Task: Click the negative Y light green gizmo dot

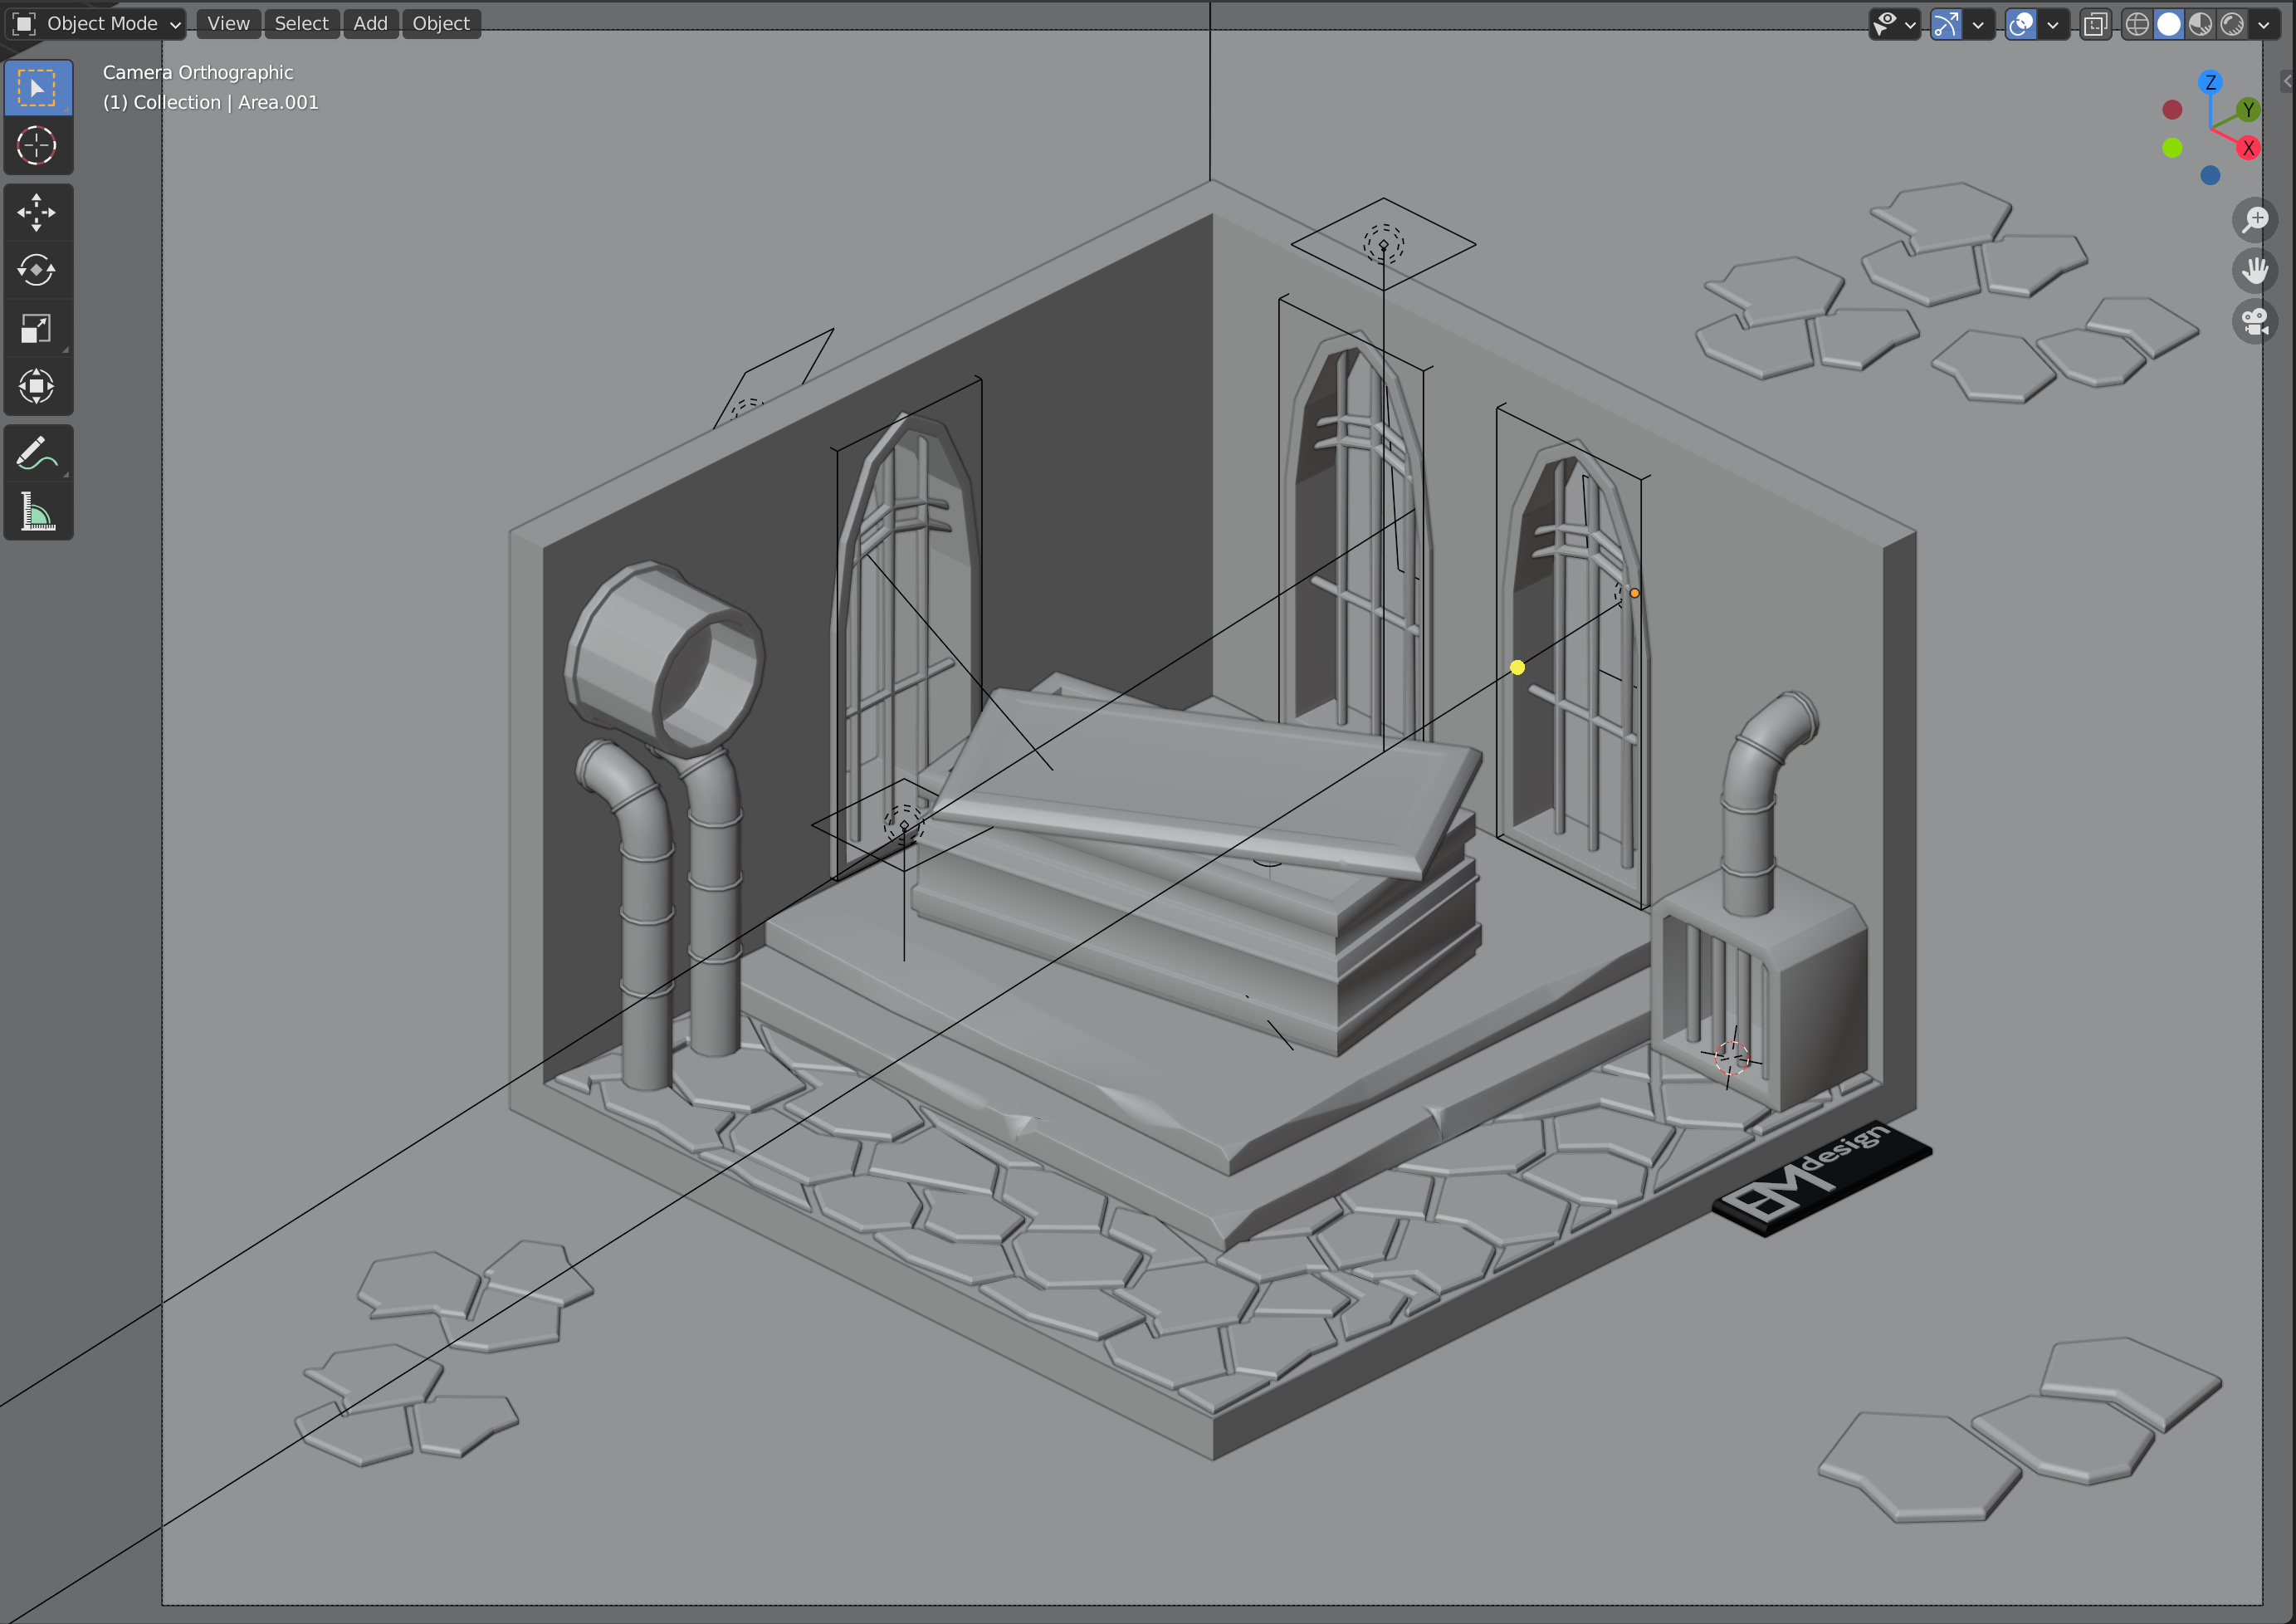Action: point(2172,148)
